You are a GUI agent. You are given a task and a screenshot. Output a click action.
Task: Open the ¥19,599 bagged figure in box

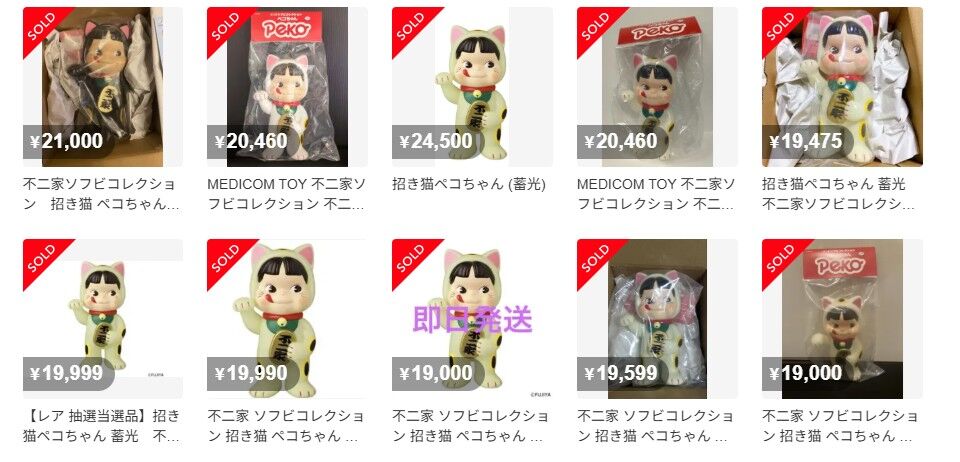click(x=657, y=319)
